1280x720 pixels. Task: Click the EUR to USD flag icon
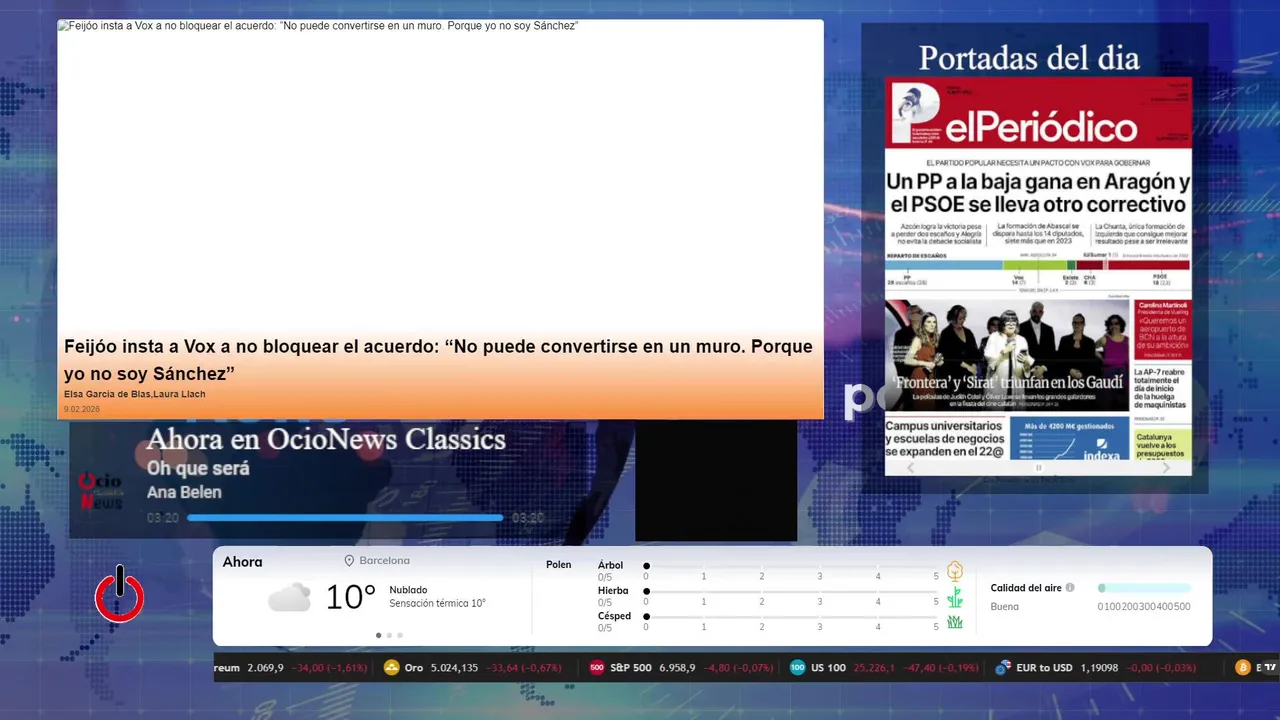coord(1002,668)
